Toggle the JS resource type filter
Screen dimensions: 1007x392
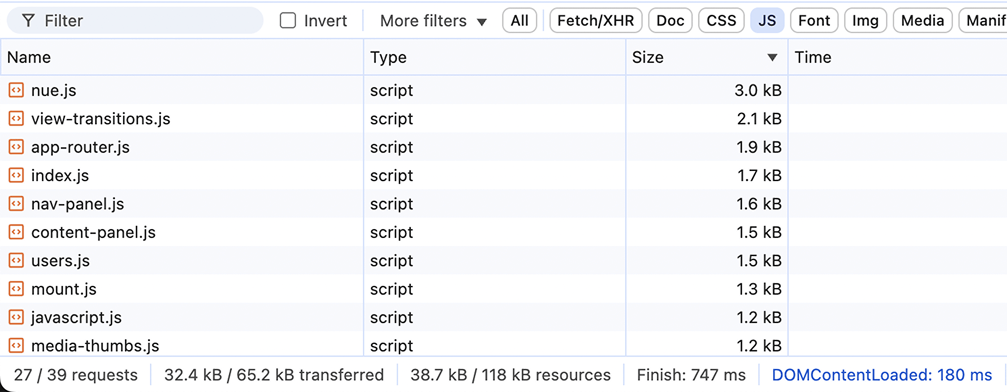[x=767, y=21]
